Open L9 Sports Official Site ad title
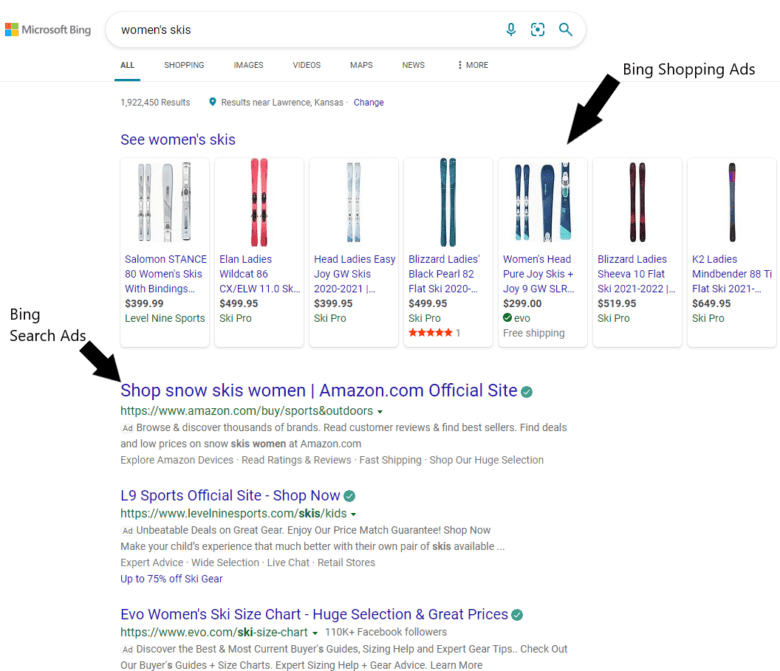Viewport: 780px width, 671px height. [230, 495]
